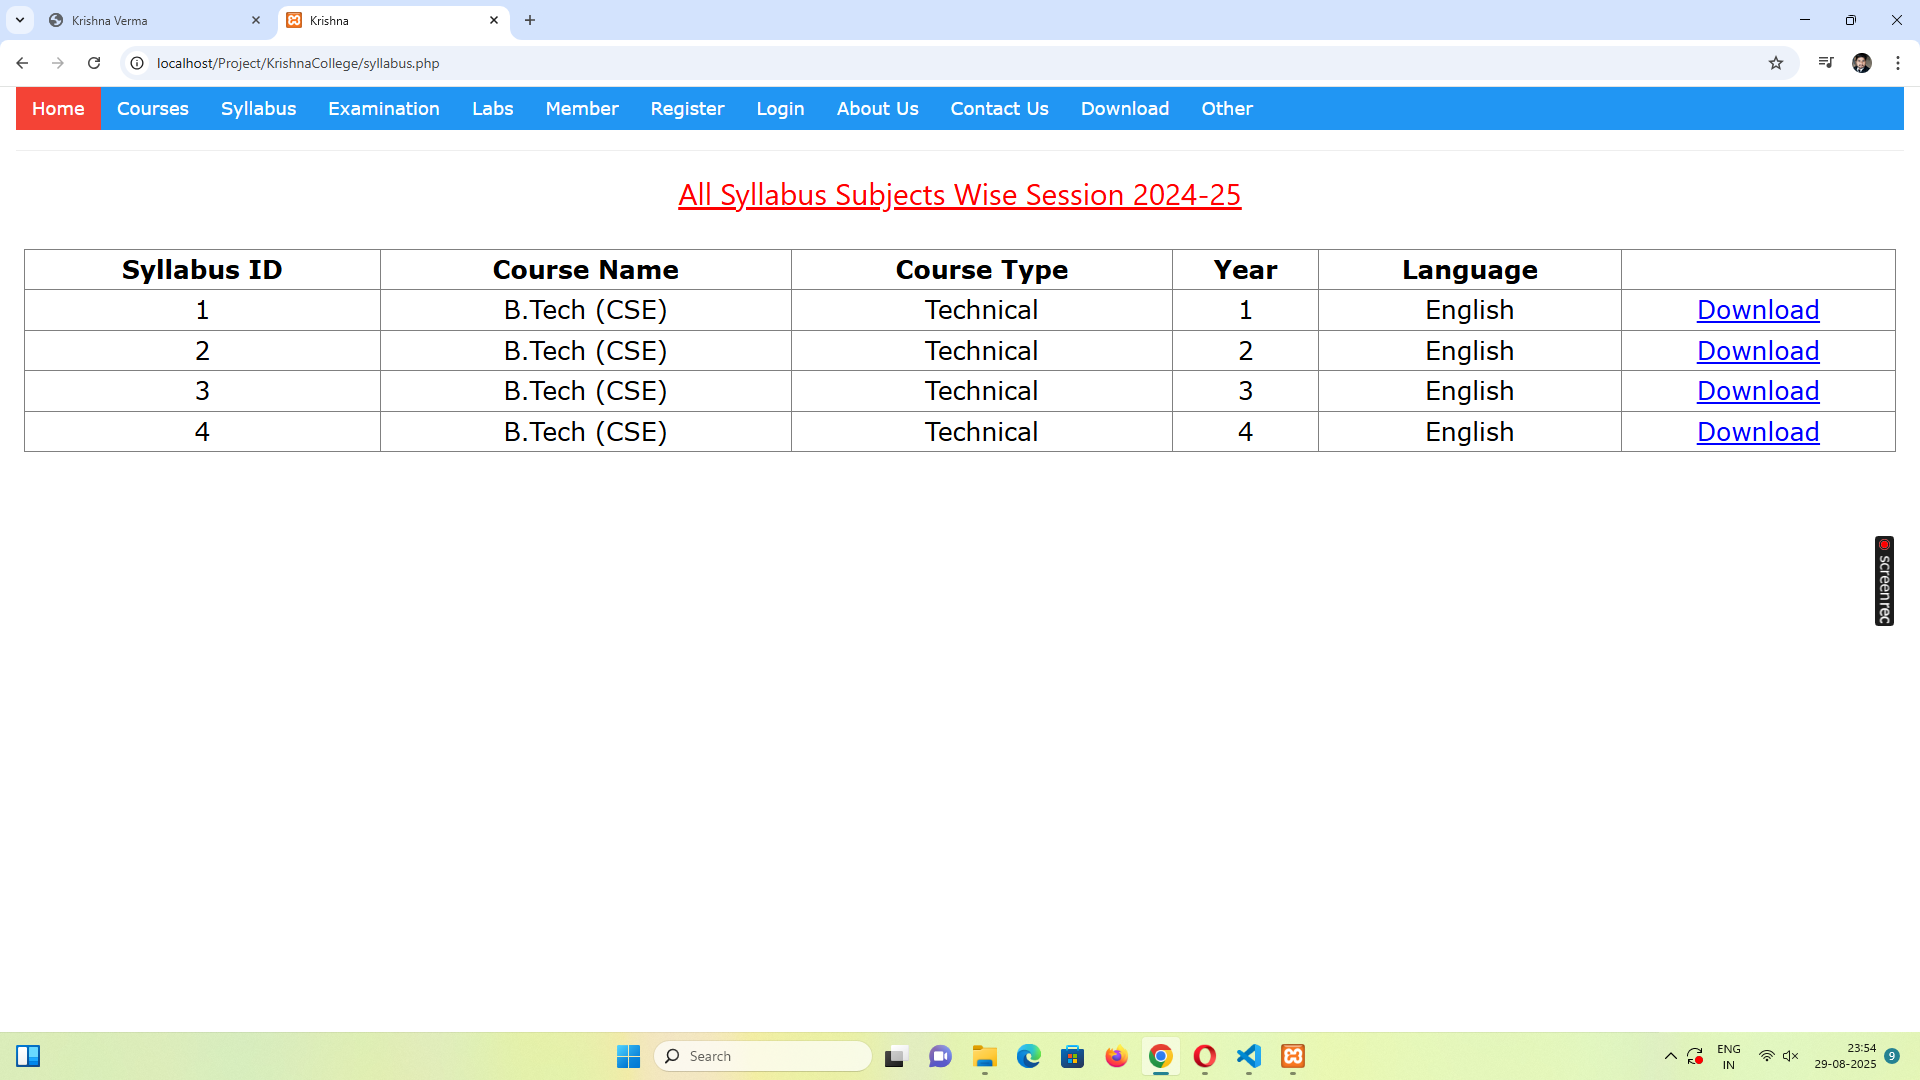This screenshot has width=1920, height=1080.
Task: Show hidden system tray icons
Action: point(1671,1056)
